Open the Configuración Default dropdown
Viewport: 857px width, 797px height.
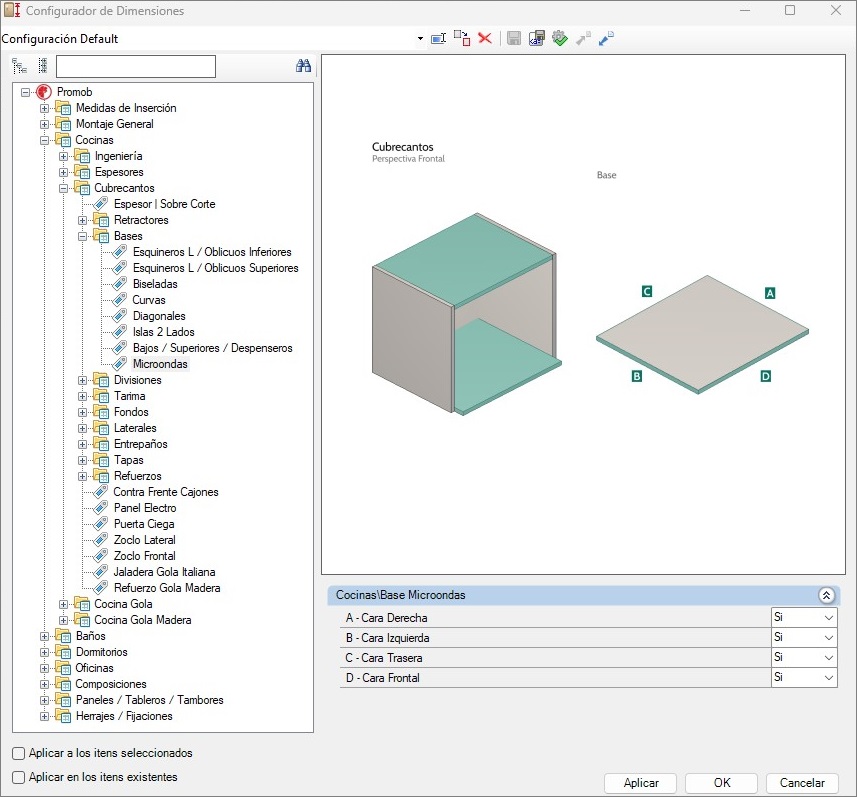click(420, 39)
